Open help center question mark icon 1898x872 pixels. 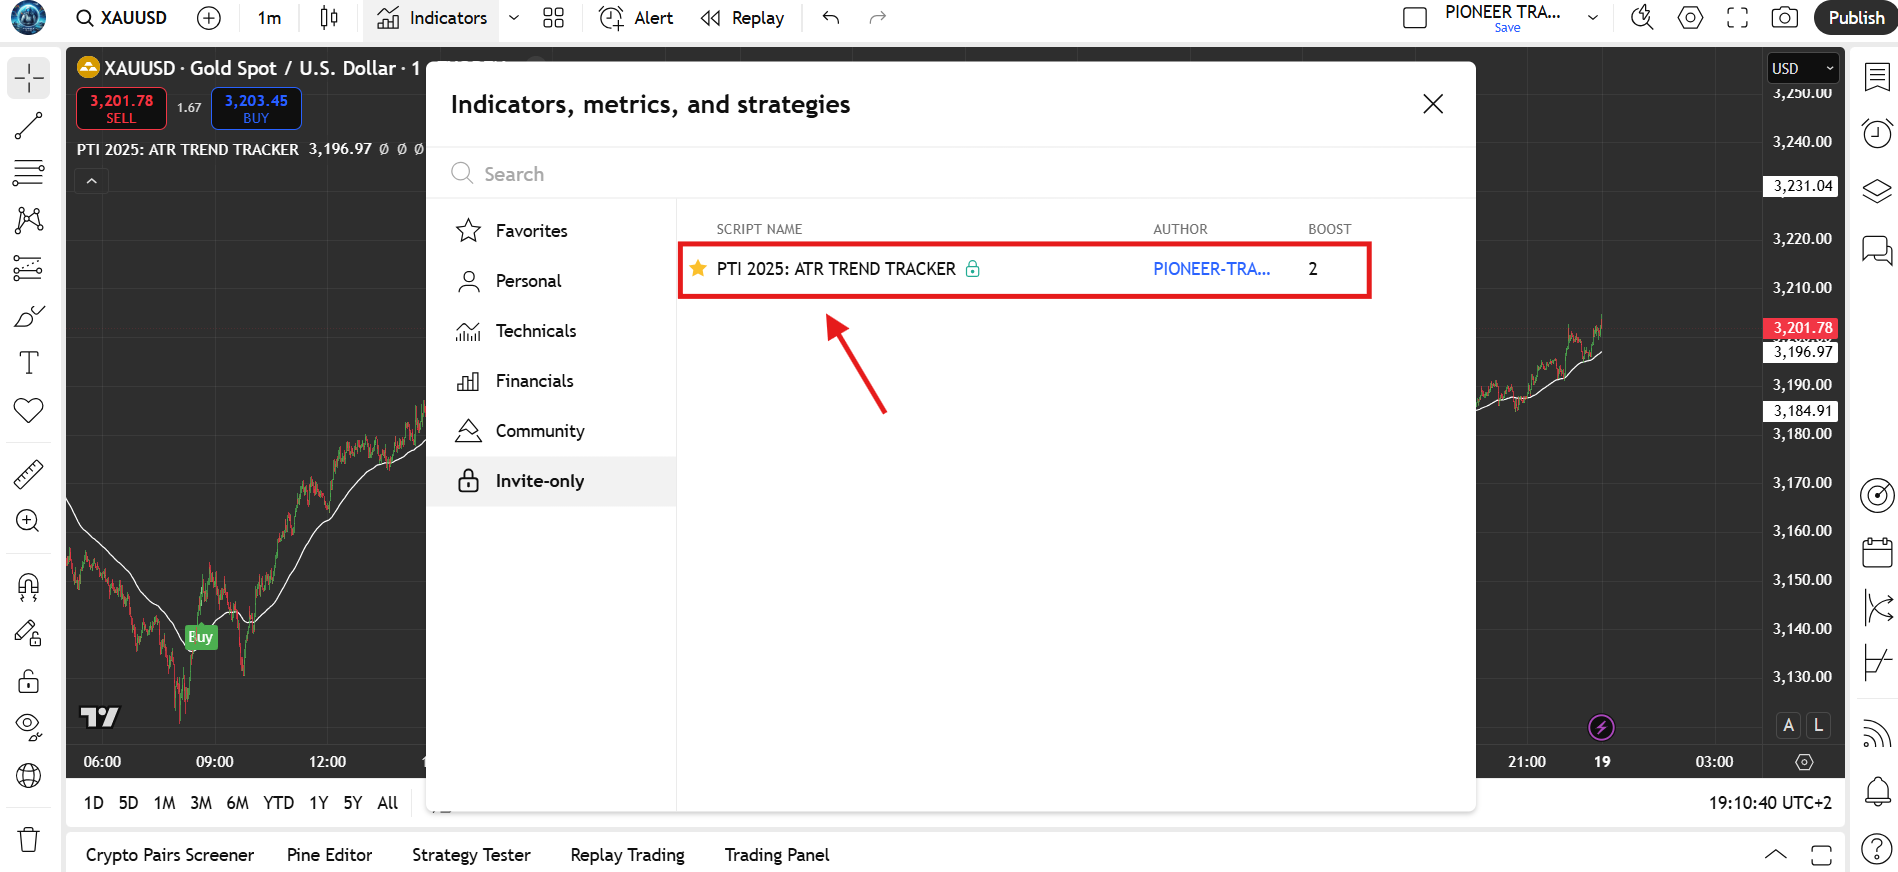point(1877,849)
